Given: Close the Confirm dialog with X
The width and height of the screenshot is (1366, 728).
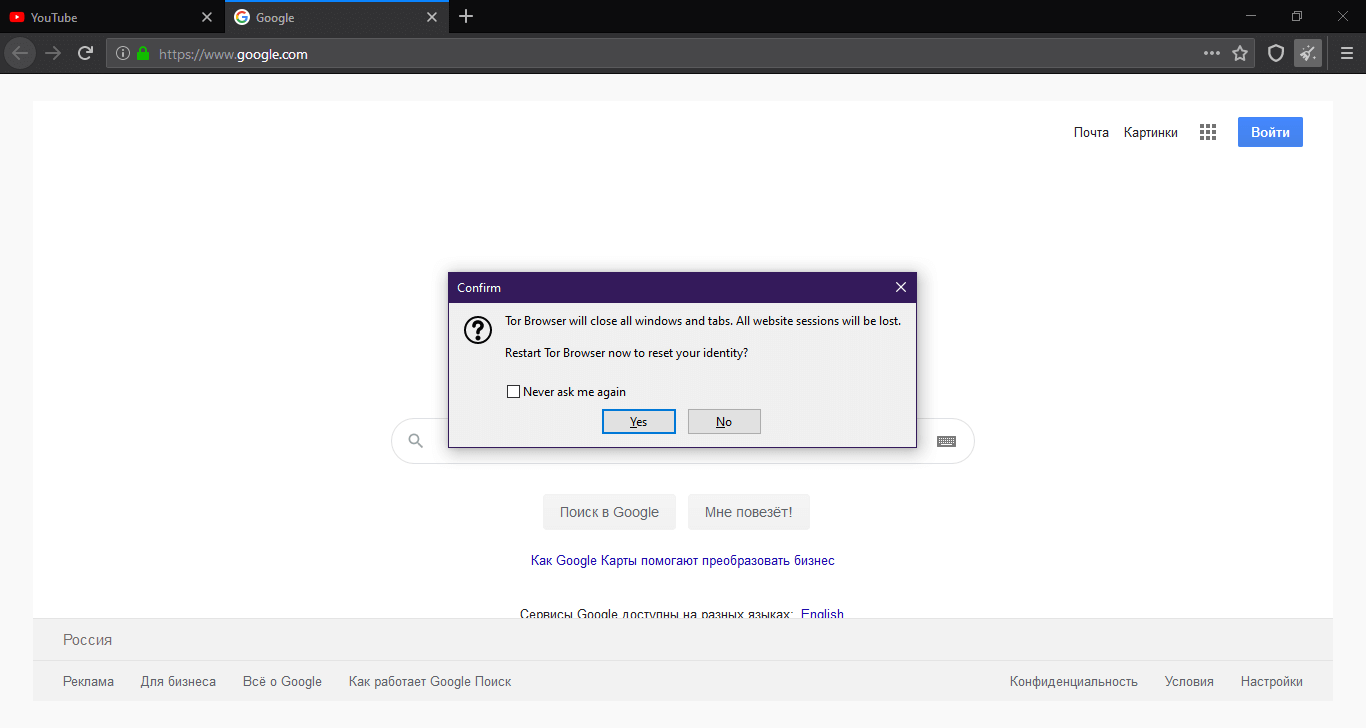Looking at the screenshot, I should click(901, 287).
